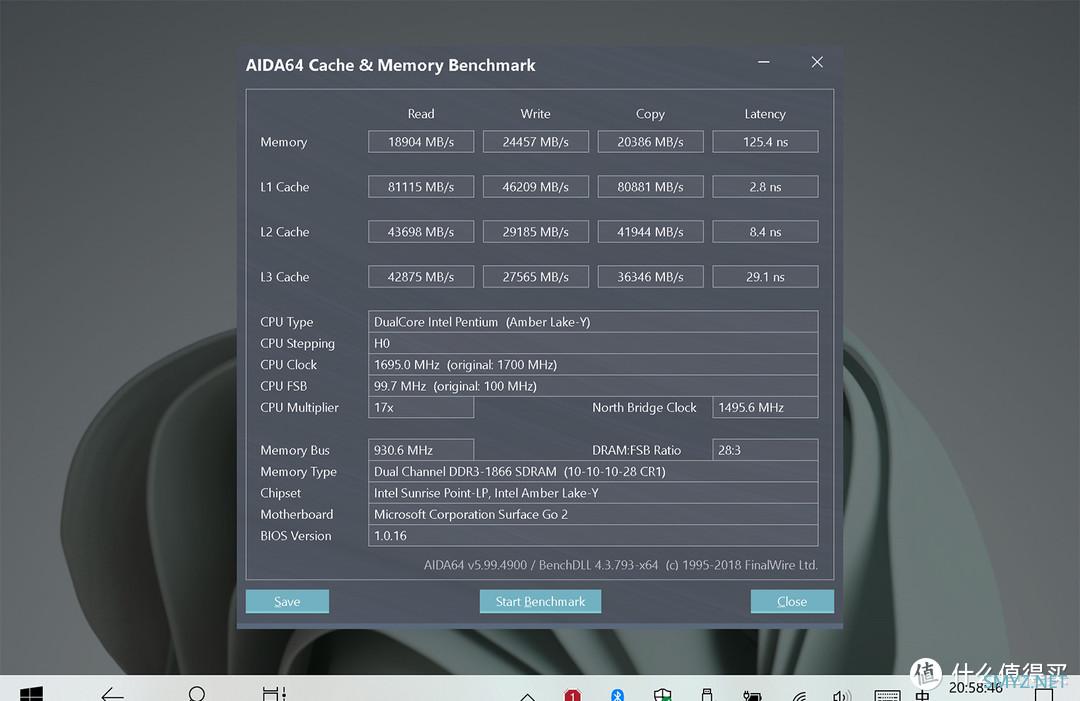Open the volume speaker icon
The height and width of the screenshot is (701, 1080).
(842, 695)
